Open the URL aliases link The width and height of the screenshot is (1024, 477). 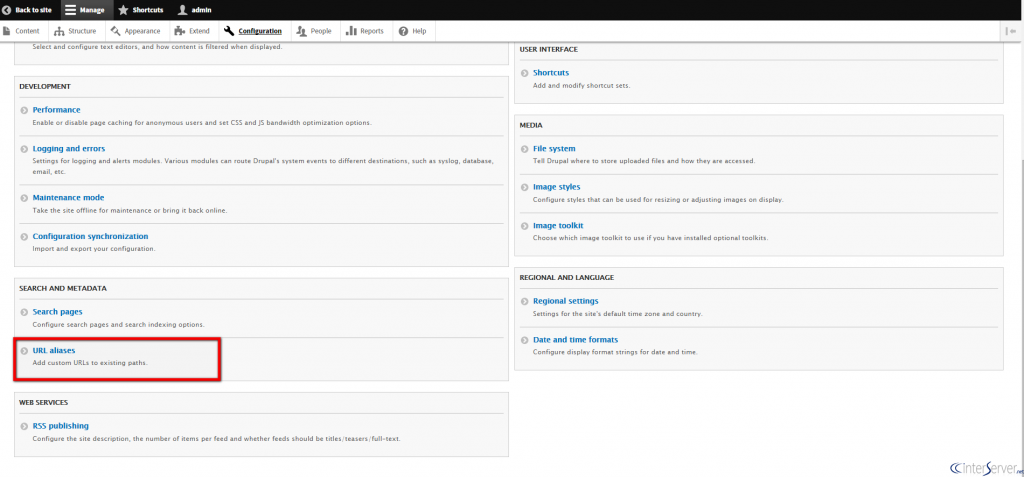click(x=54, y=350)
